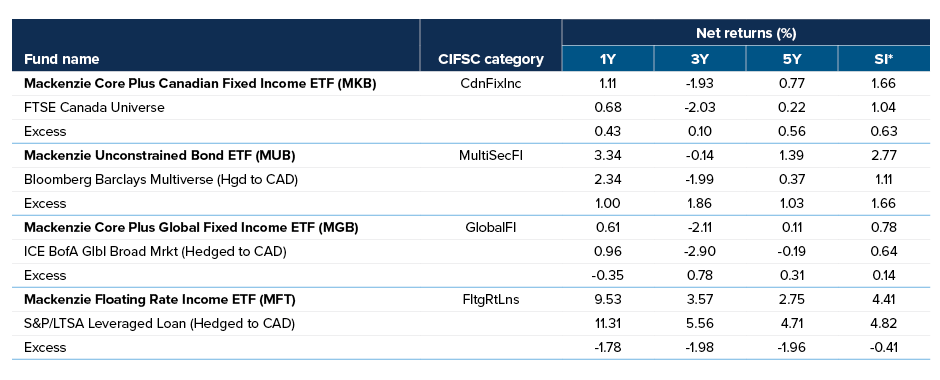Select the 1Y returns column header
The image size is (940, 380).
point(607,59)
